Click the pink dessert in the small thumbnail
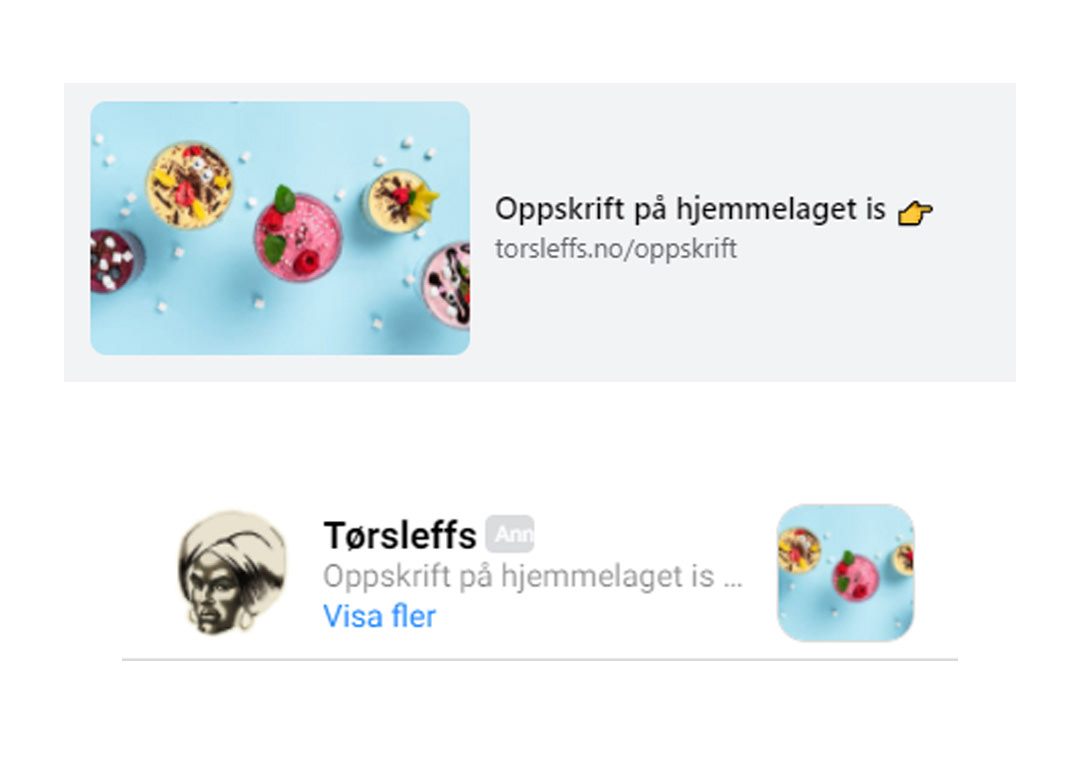 point(855,574)
